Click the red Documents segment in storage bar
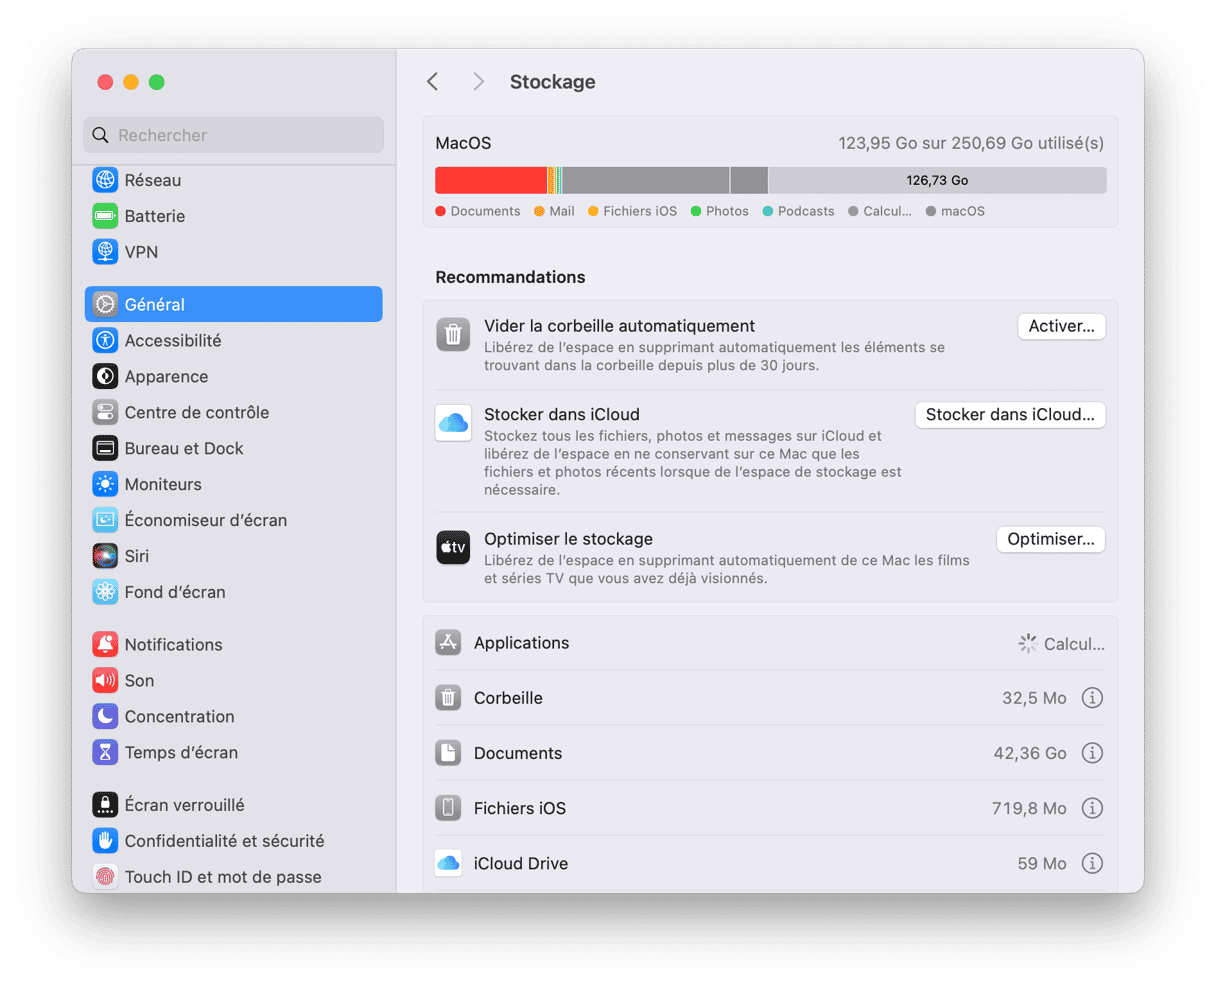Image resolution: width=1216 pixels, height=988 pixels. [x=490, y=181]
